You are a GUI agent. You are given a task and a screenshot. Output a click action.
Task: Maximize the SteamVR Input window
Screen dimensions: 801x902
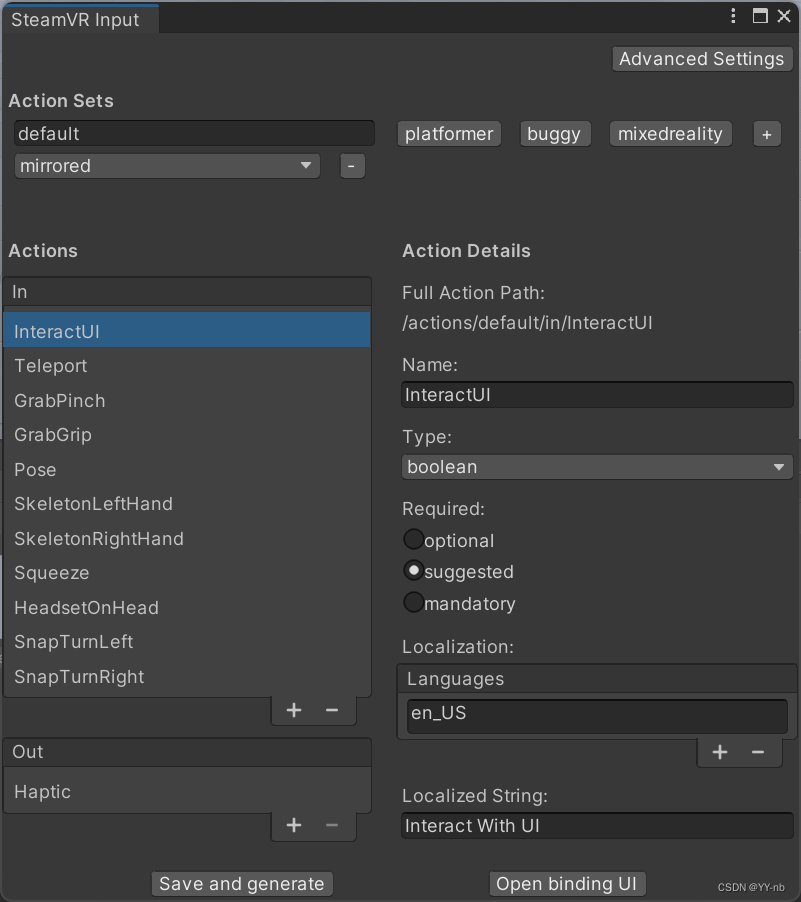(760, 16)
